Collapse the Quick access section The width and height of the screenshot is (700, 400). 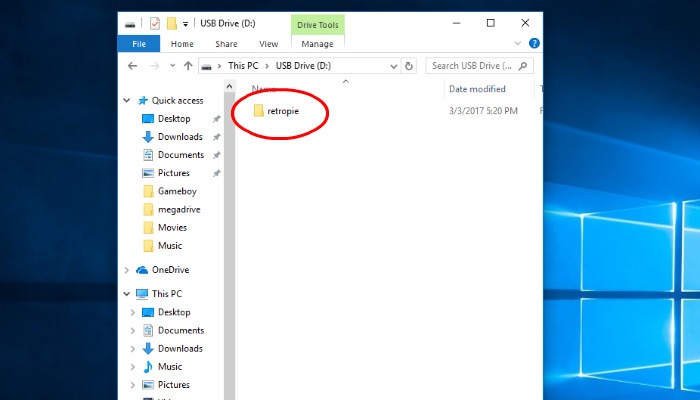[x=126, y=100]
